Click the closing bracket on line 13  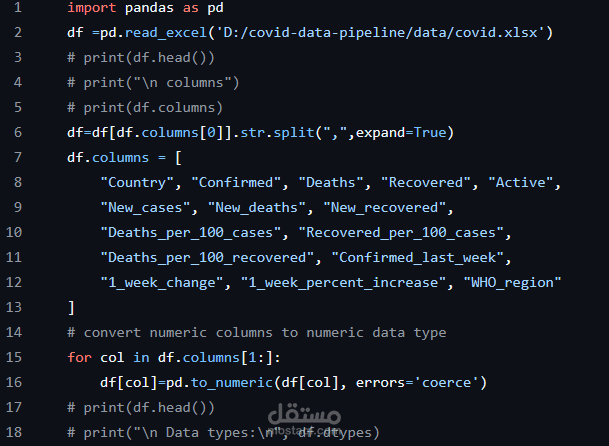pos(71,307)
